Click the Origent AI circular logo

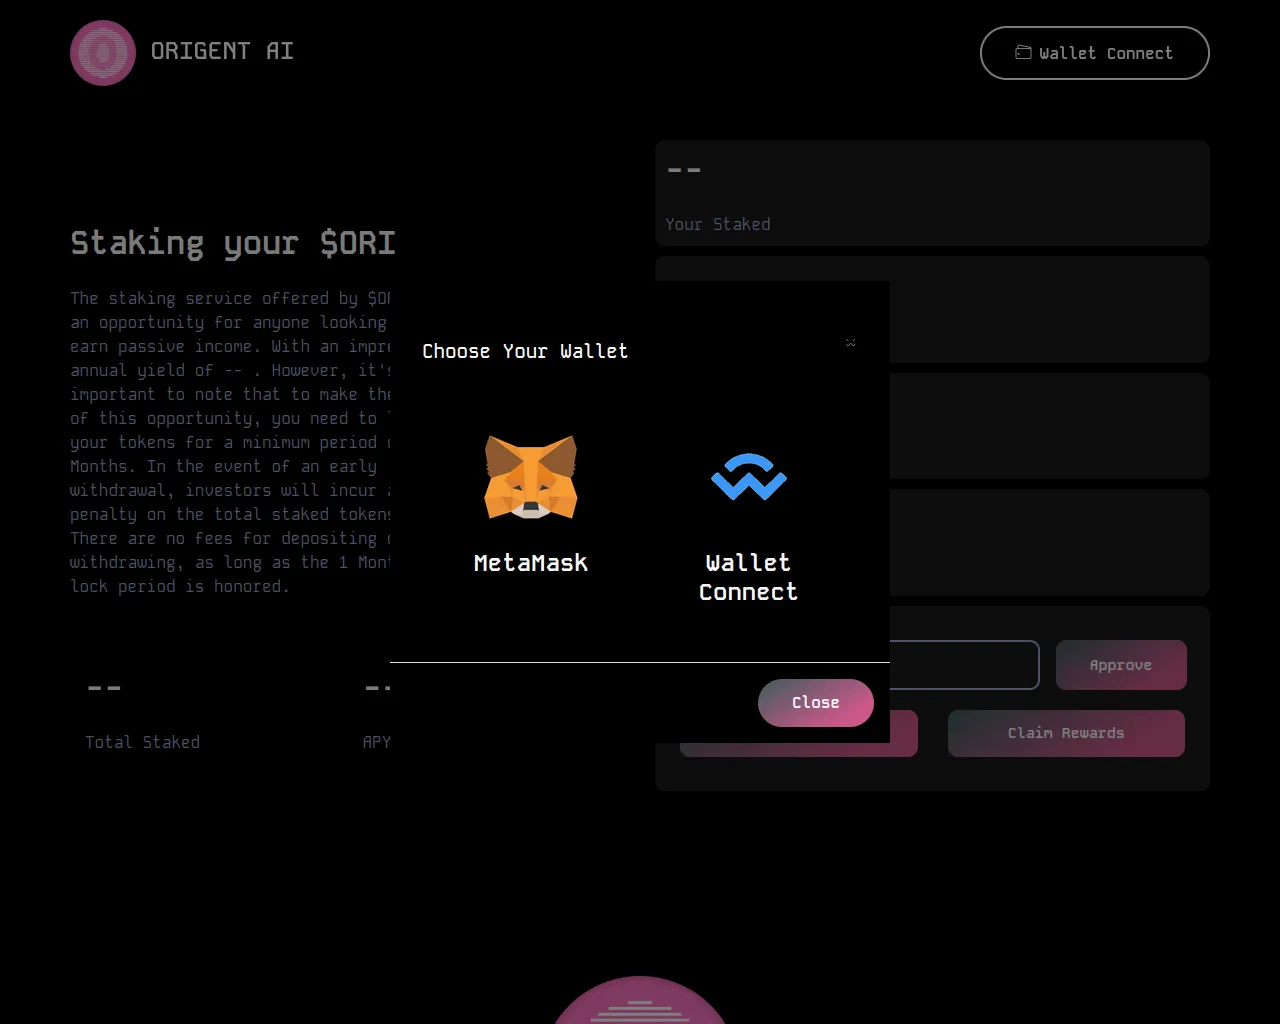(x=103, y=53)
